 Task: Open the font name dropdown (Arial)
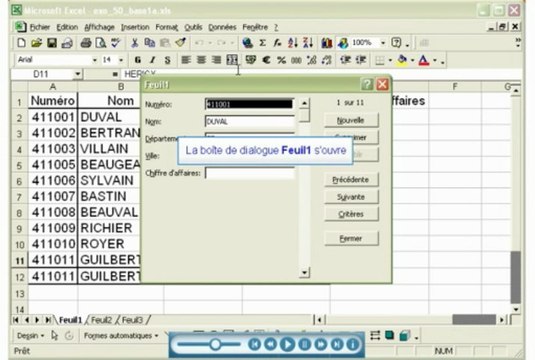coord(95,60)
